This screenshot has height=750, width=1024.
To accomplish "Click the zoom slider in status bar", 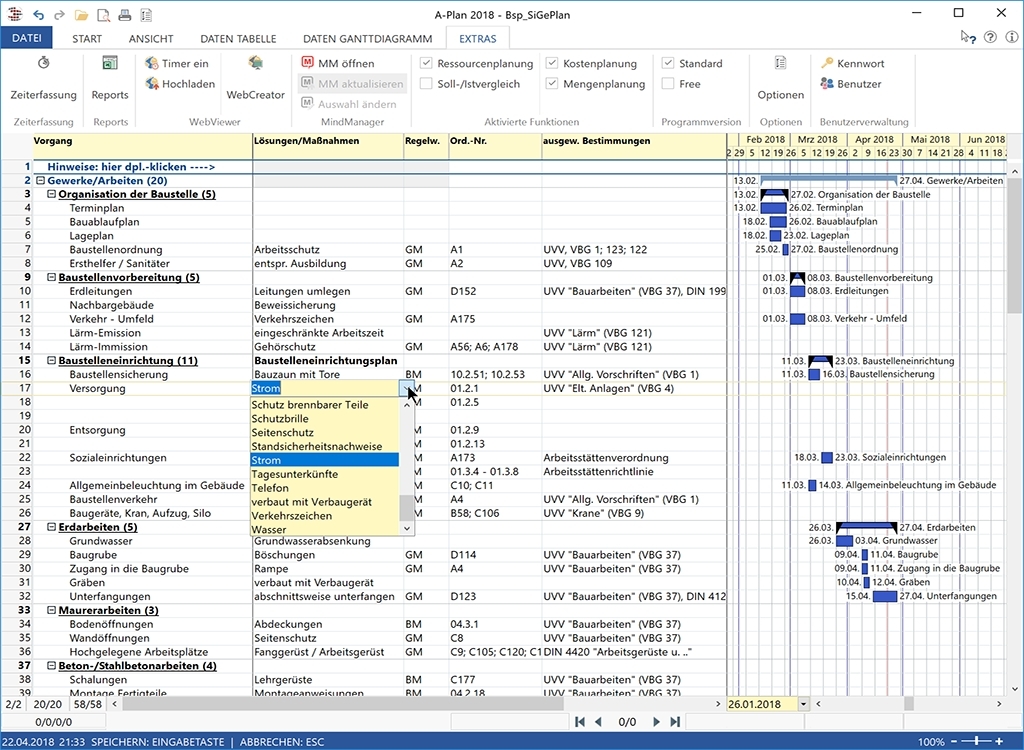I will 975,741.
